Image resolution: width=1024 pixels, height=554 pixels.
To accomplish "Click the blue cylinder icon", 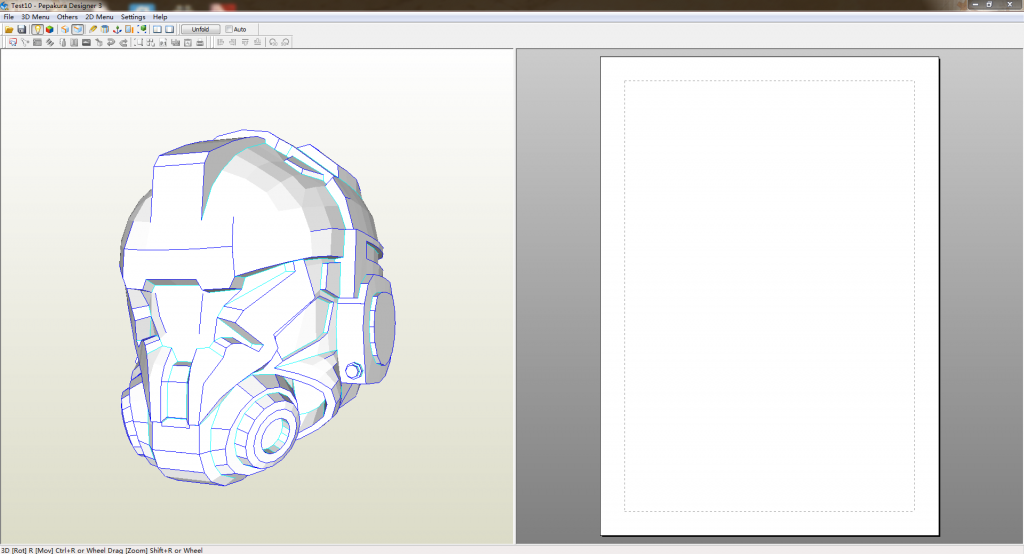I will point(104,29).
